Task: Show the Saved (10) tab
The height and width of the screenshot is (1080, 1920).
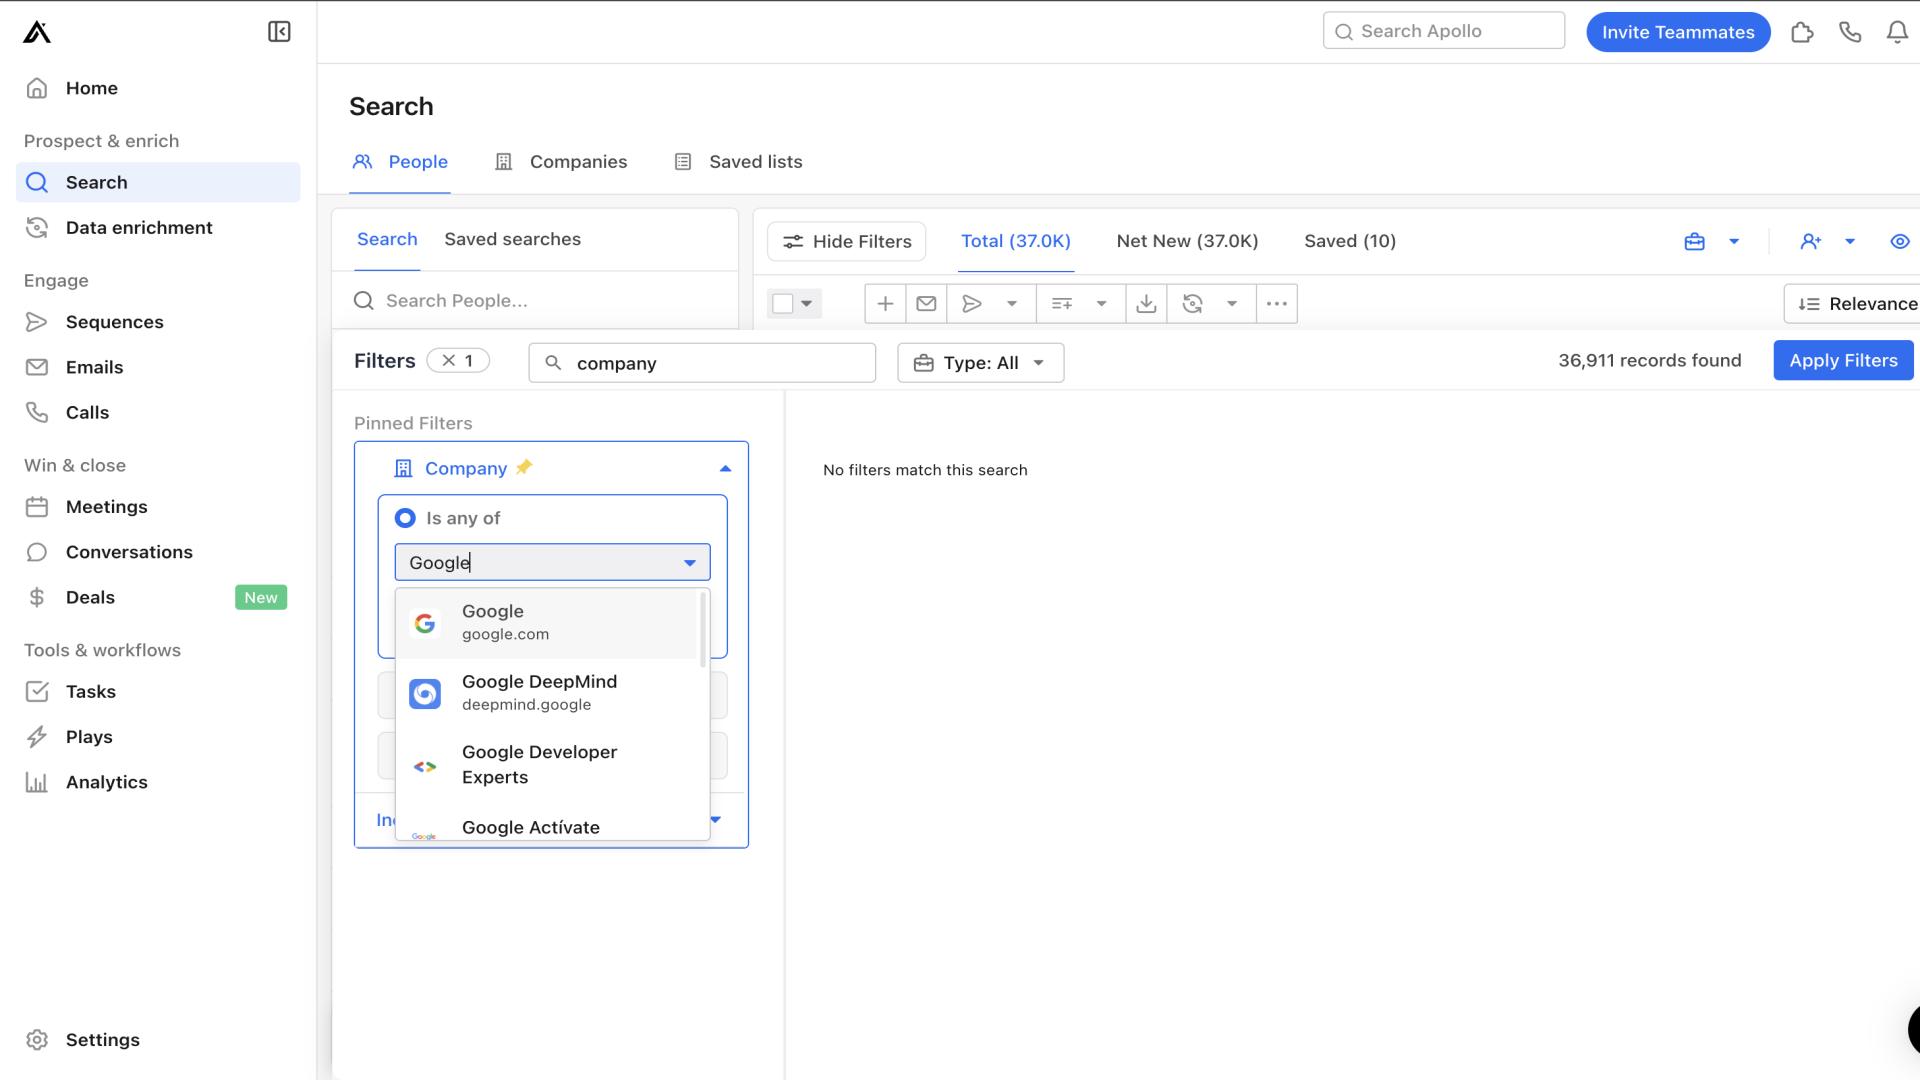Action: pyautogui.click(x=1350, y=241)
